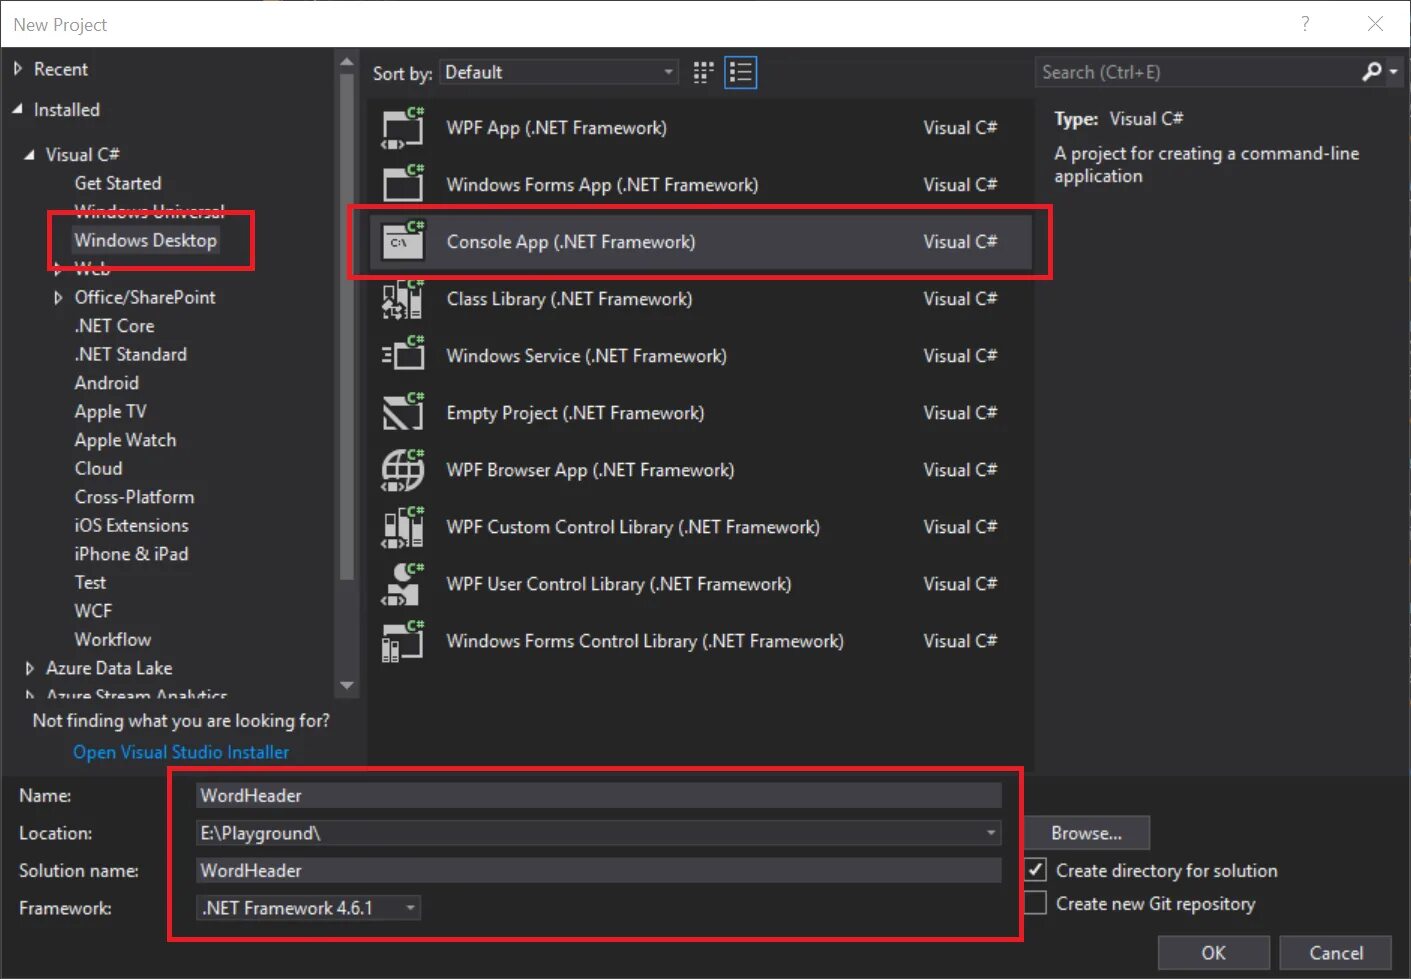The image size is (1411, 979).
Task: Switch to medium icons list view
Action: [740, 72]
